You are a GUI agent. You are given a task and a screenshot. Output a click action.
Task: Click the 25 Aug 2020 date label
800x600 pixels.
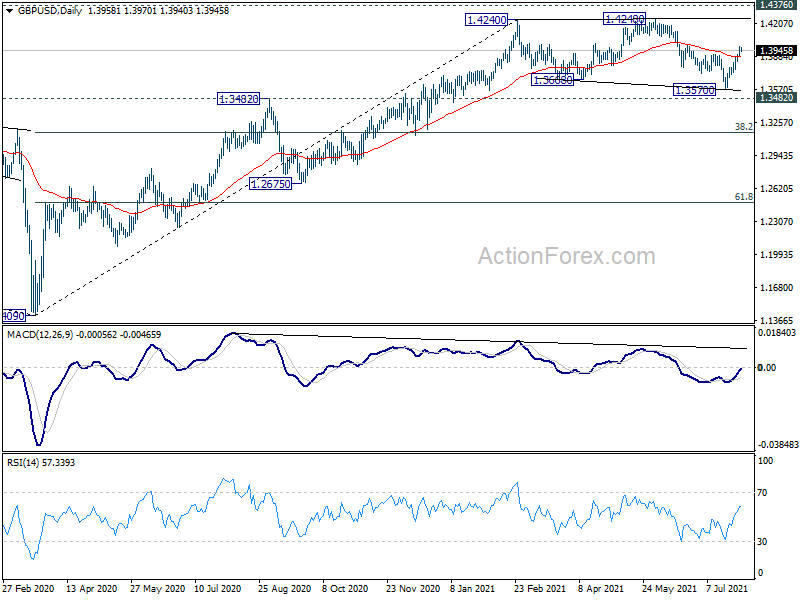pyautogui.click(x=285, y=589)
